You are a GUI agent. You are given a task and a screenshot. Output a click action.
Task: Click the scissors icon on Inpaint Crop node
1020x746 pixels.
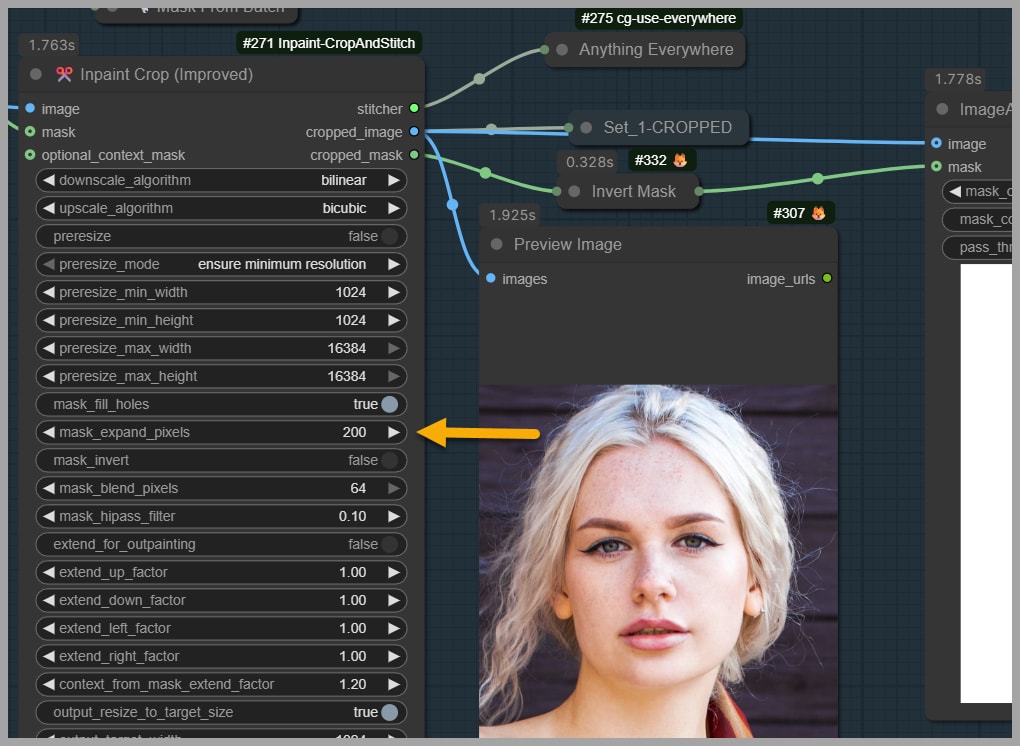point(64,74)
